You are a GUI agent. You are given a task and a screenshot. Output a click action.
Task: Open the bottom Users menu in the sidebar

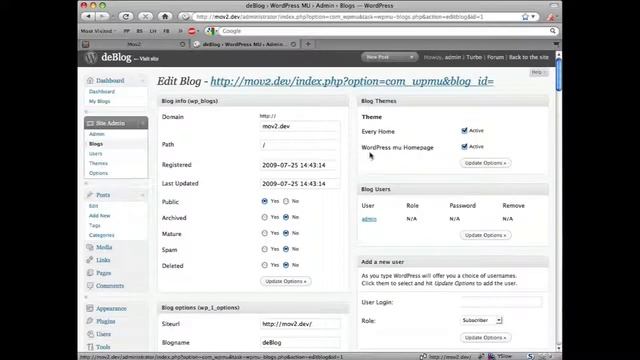click(x=103, y=334)
